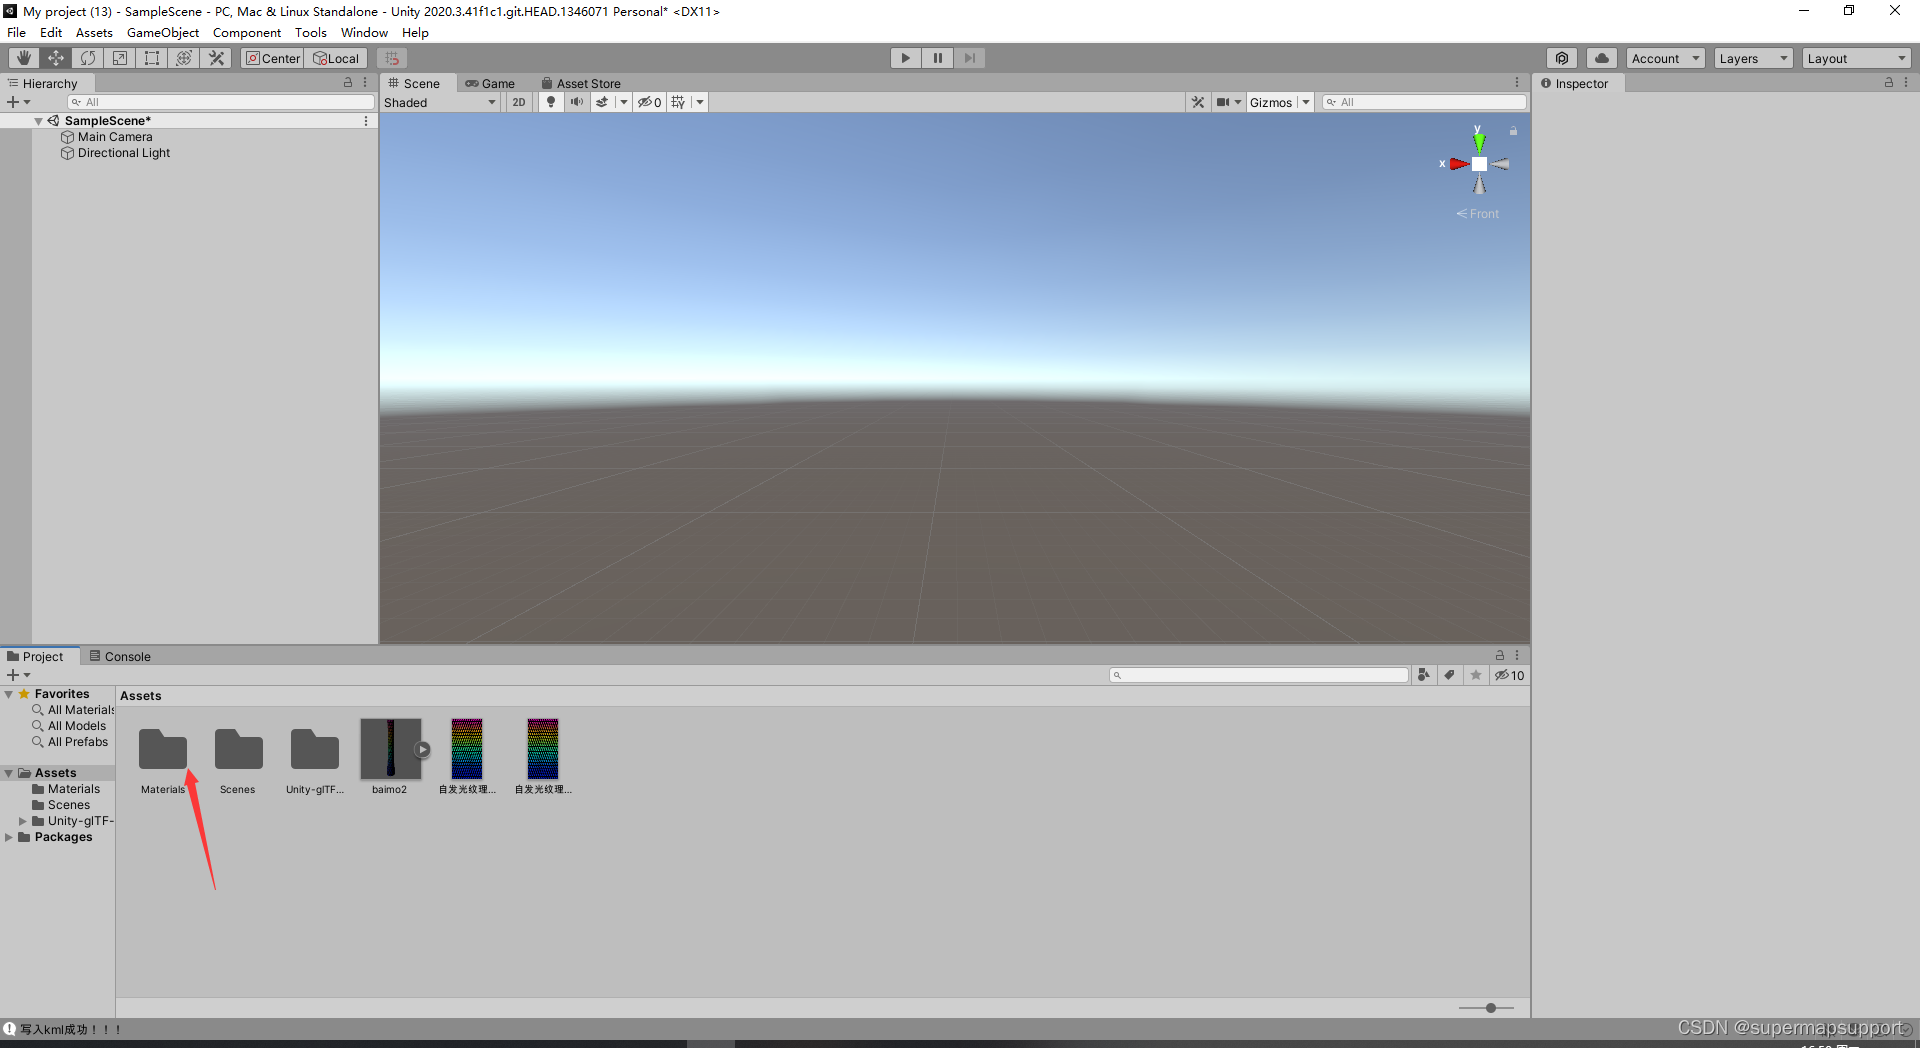Select the Scale tool
The width and height of the screenshot is (1920, 1048).
click(x=120, y=57)
